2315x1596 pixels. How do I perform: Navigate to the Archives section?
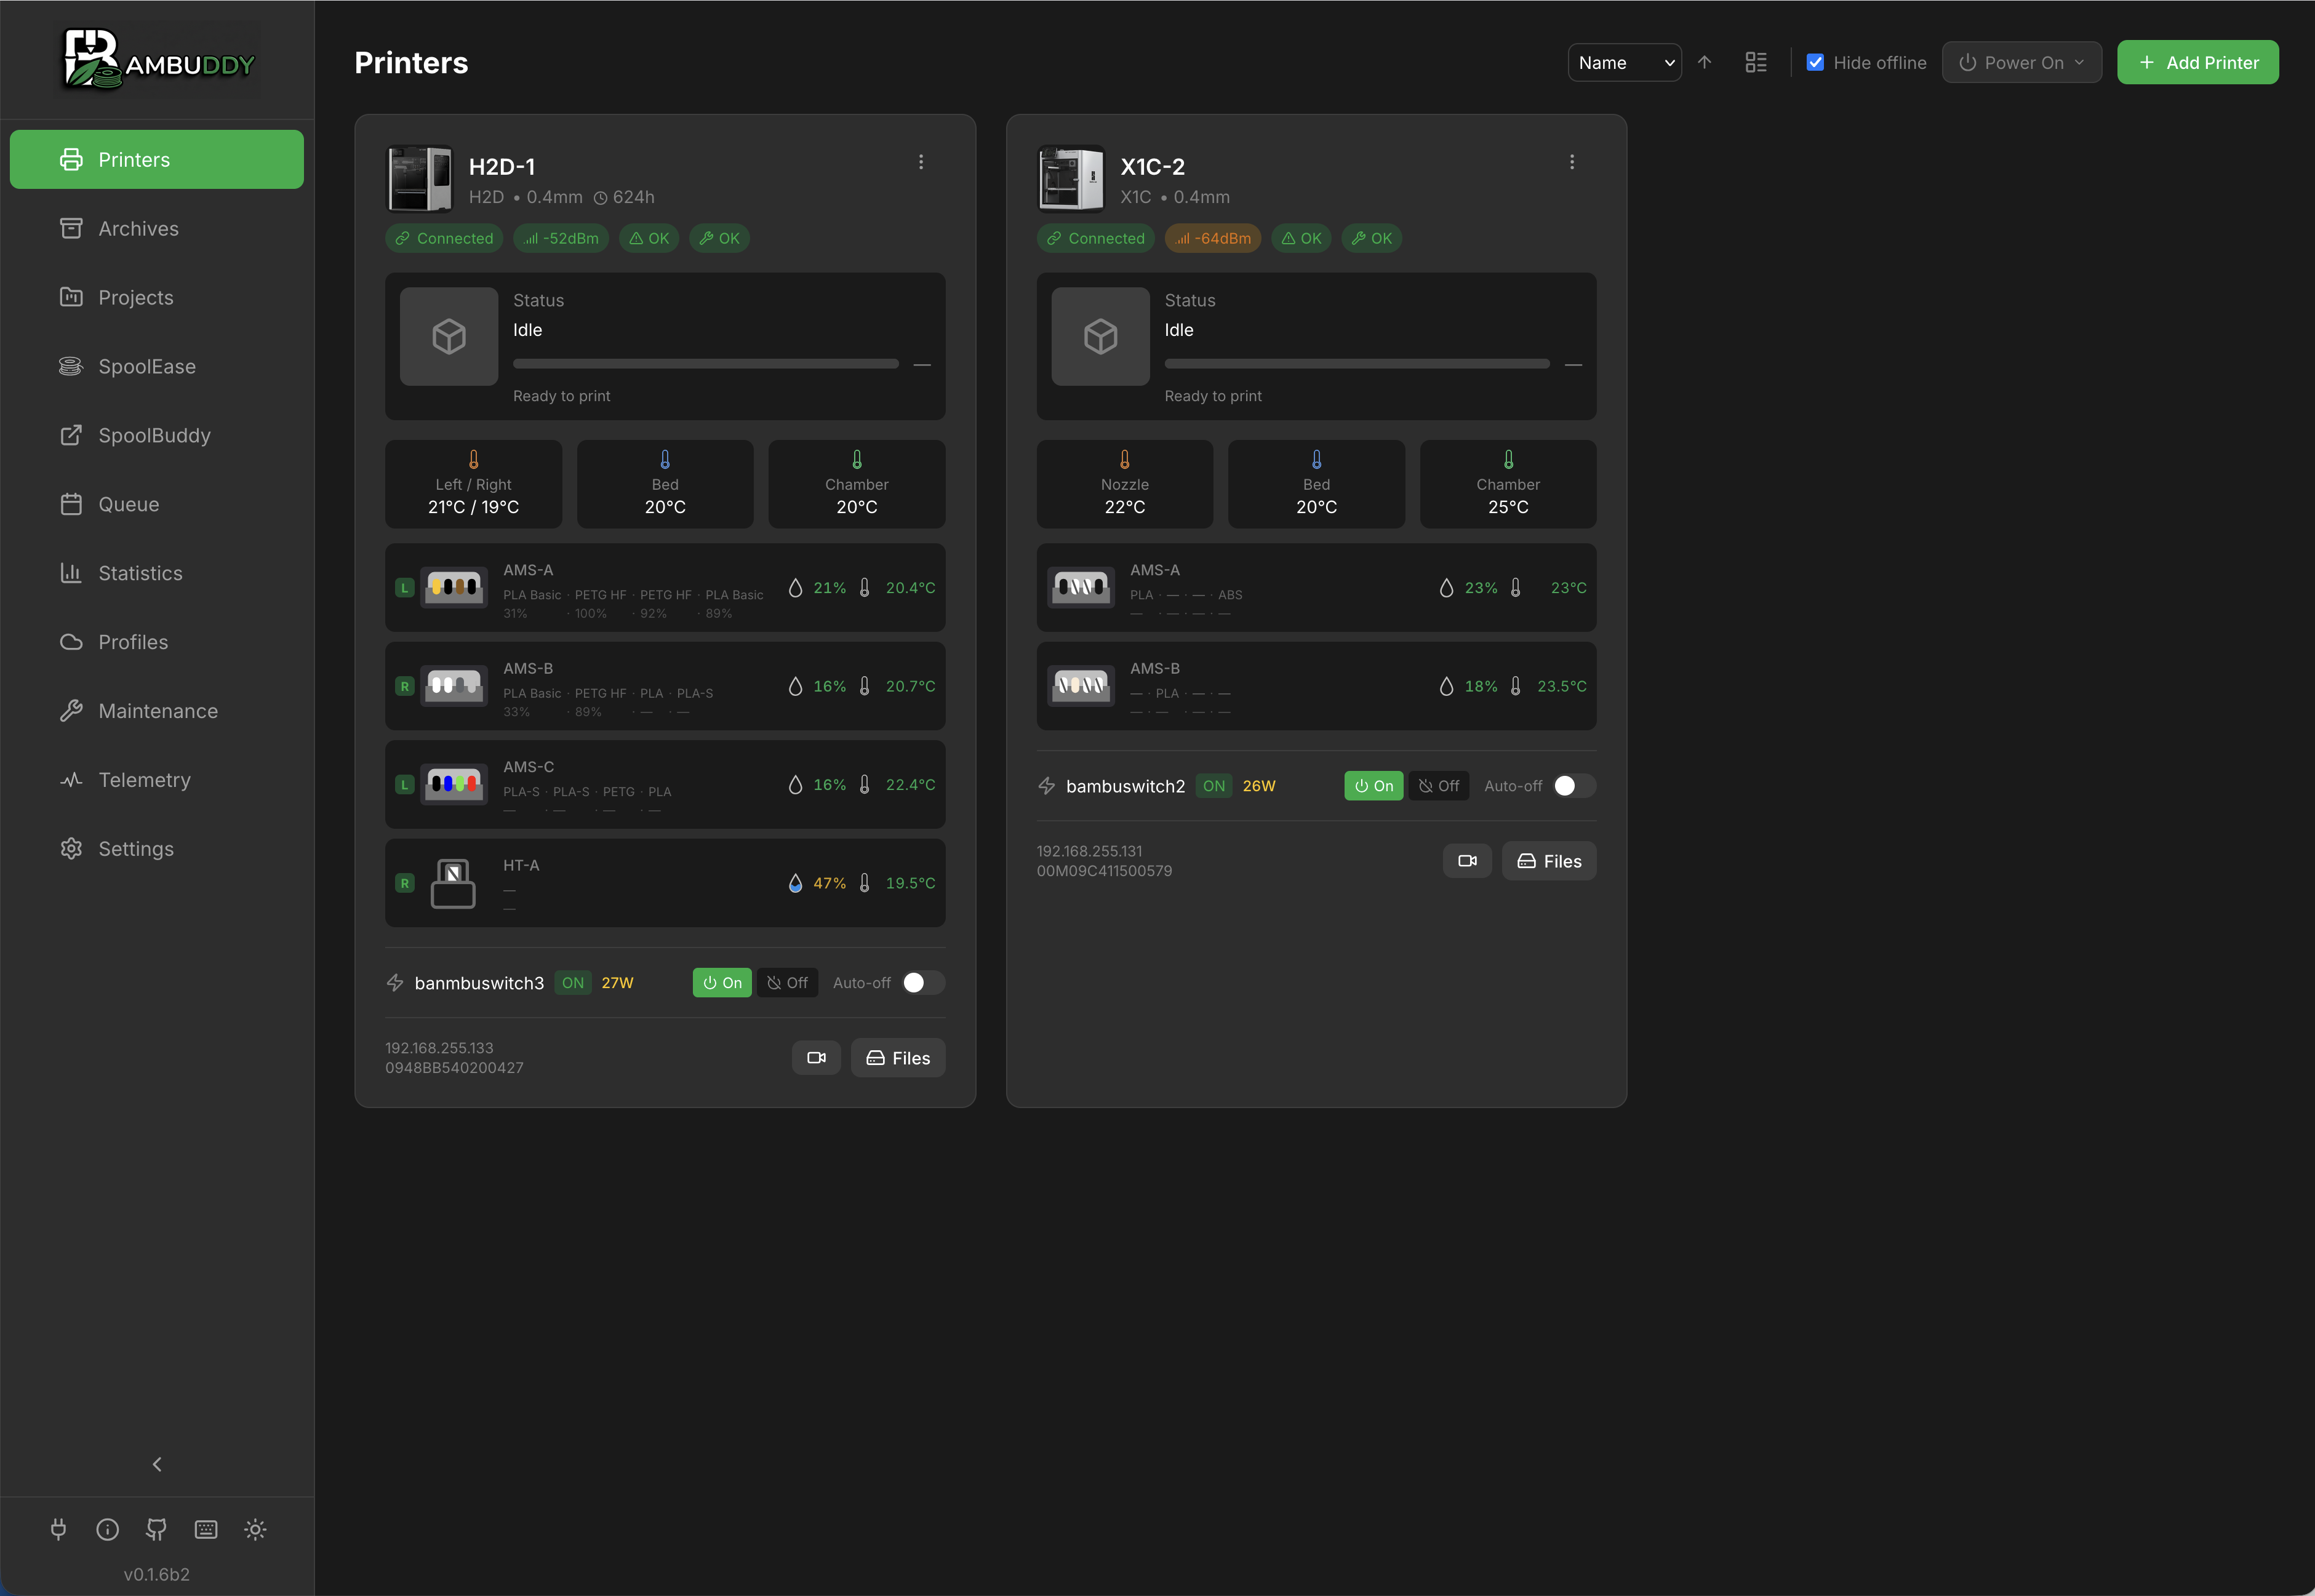[138, 228]
